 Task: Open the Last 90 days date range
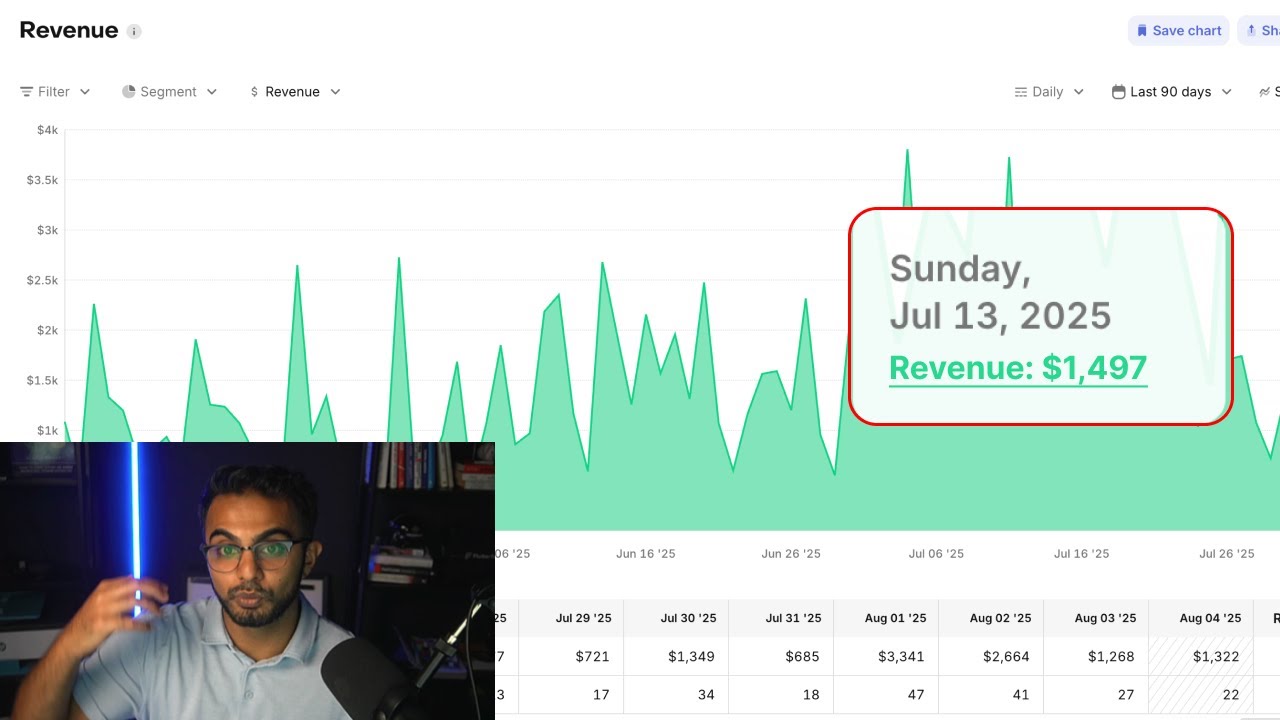[1171, 91]
